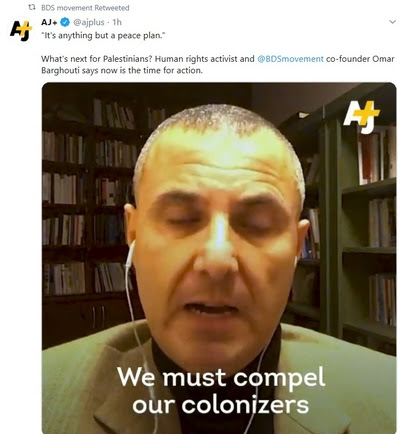Click "co-founder Omar" in the tweet text
This screenshot has height=434, width=400.
[x=360, y=59]
